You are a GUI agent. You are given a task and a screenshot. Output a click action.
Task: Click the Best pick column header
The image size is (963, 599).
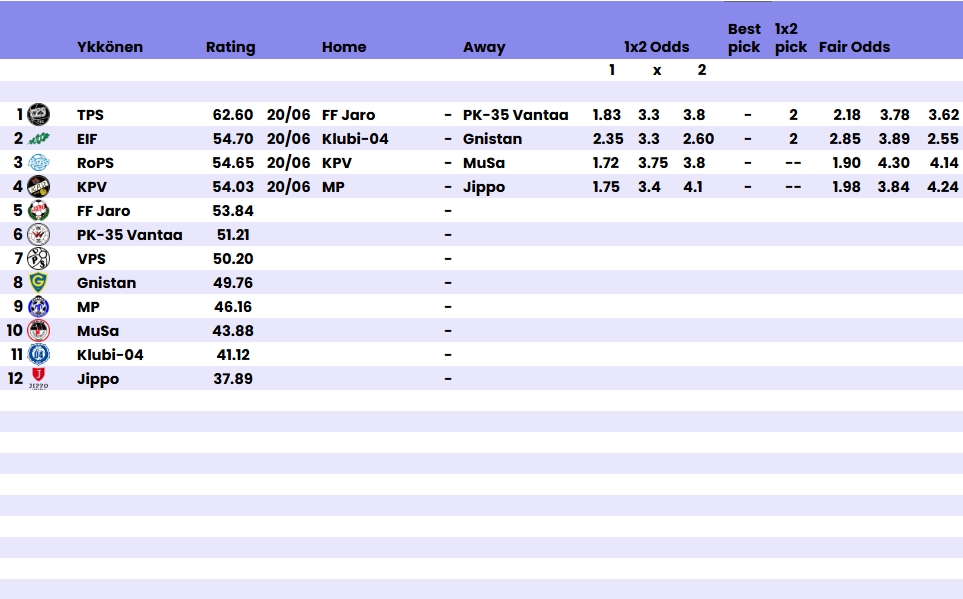(744, 38)
